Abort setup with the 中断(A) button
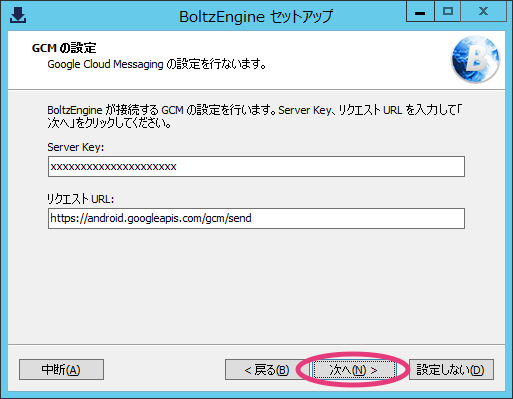This screenshot has width=513, height=399. 61,369
